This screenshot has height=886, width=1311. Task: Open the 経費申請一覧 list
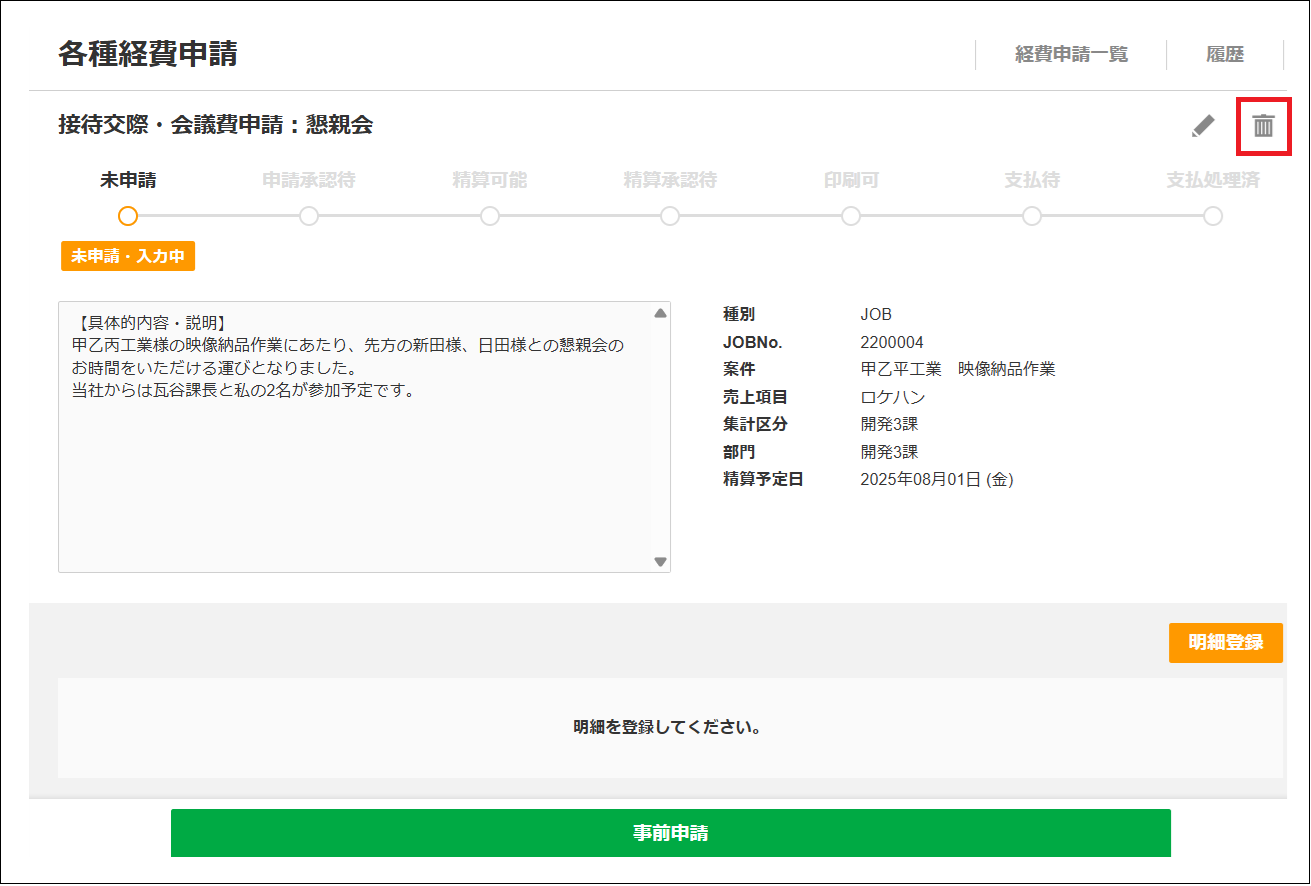(1070, 54)
